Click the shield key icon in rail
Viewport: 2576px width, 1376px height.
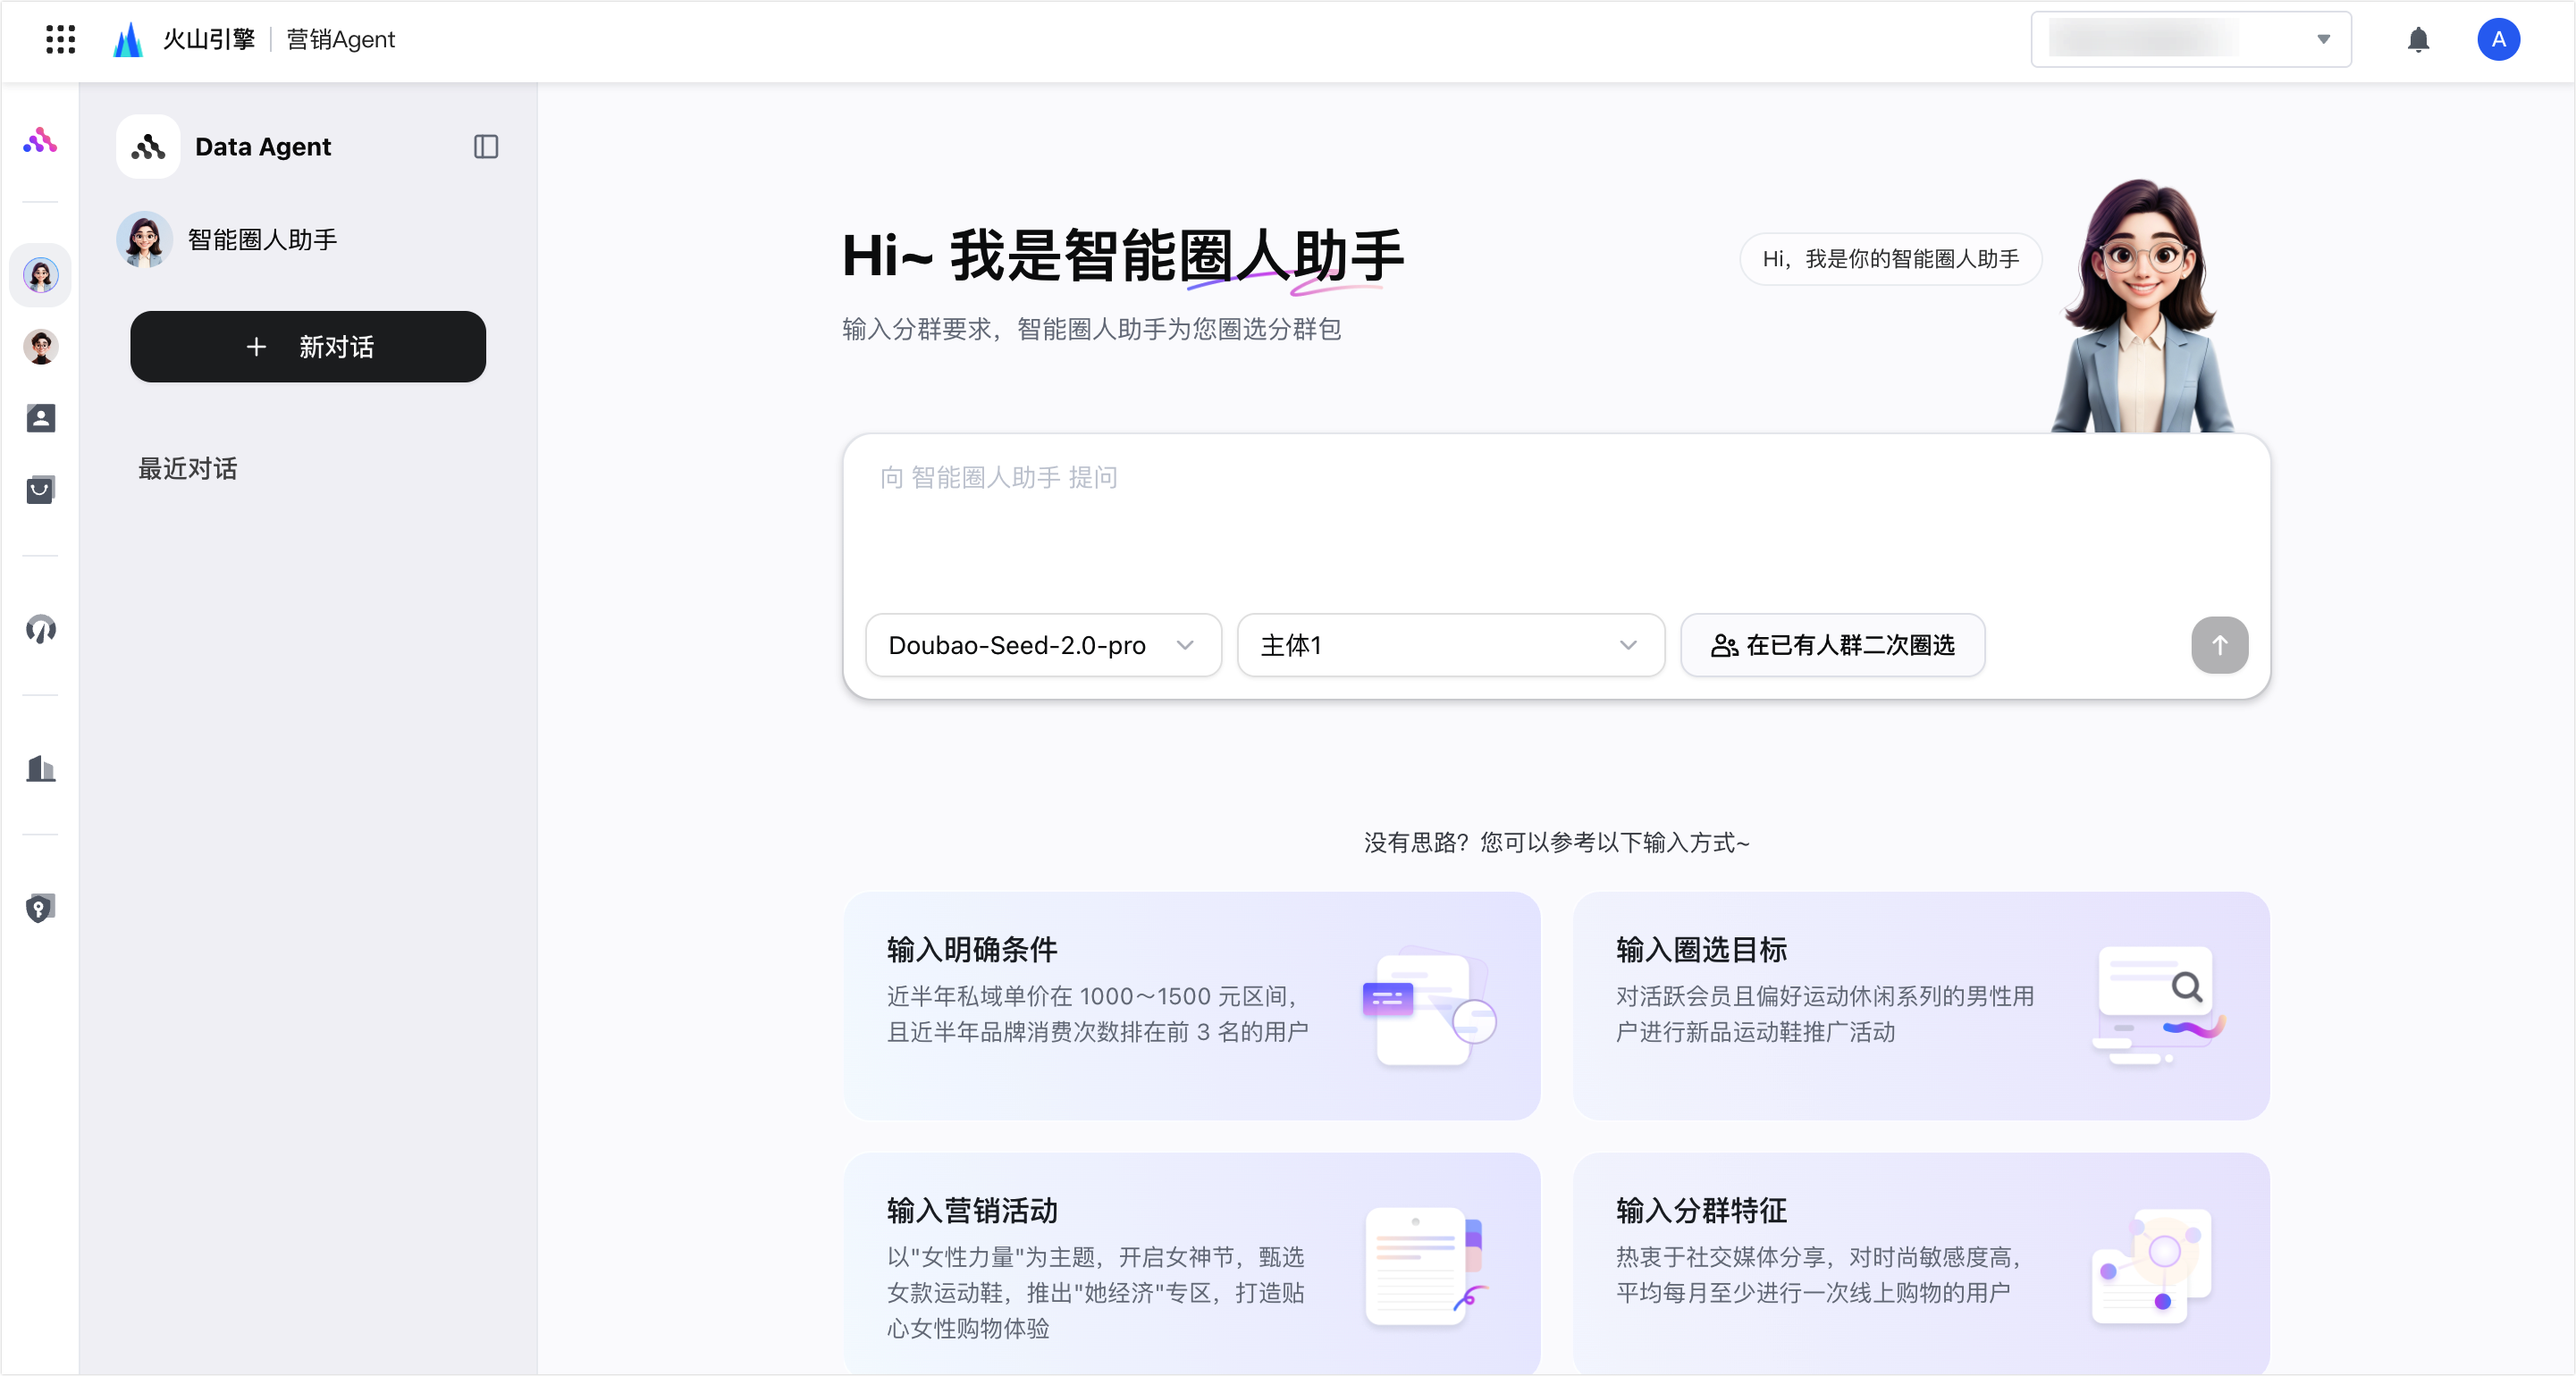point(40,908)
